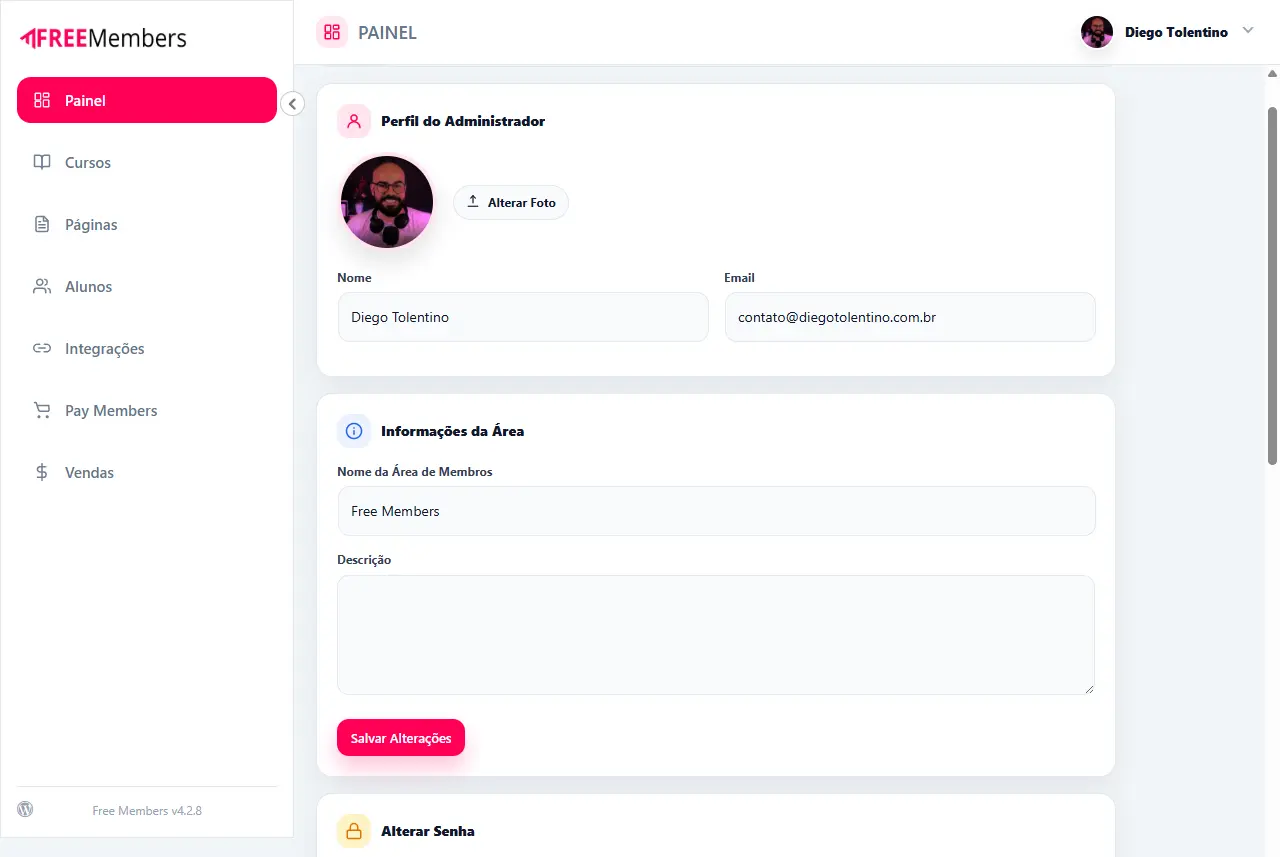Click the page's vertical scrollbar
This screenshot has height=857, width=1280.
click(x=1272, y=285)
